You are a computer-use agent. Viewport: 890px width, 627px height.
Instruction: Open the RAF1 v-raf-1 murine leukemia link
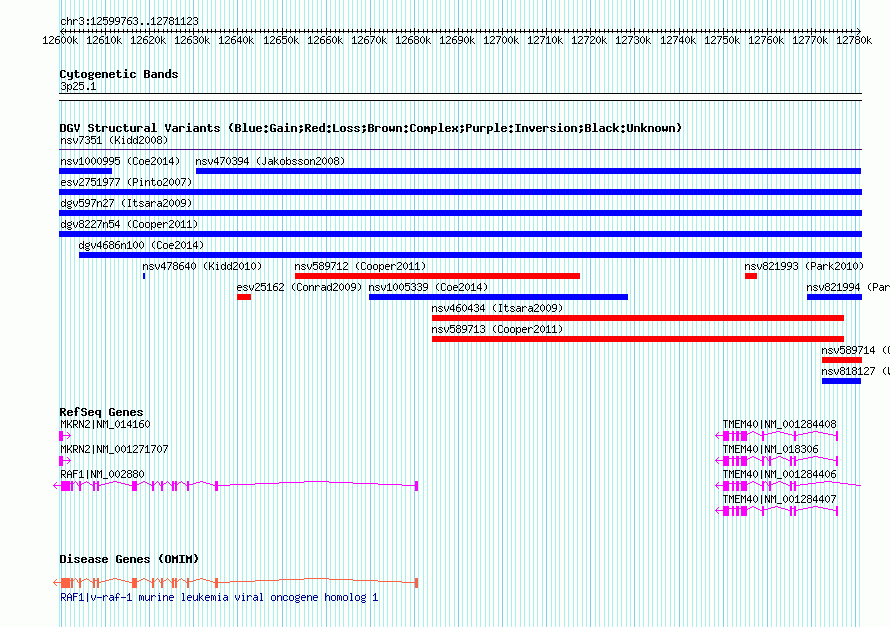(x=219, y=597)
